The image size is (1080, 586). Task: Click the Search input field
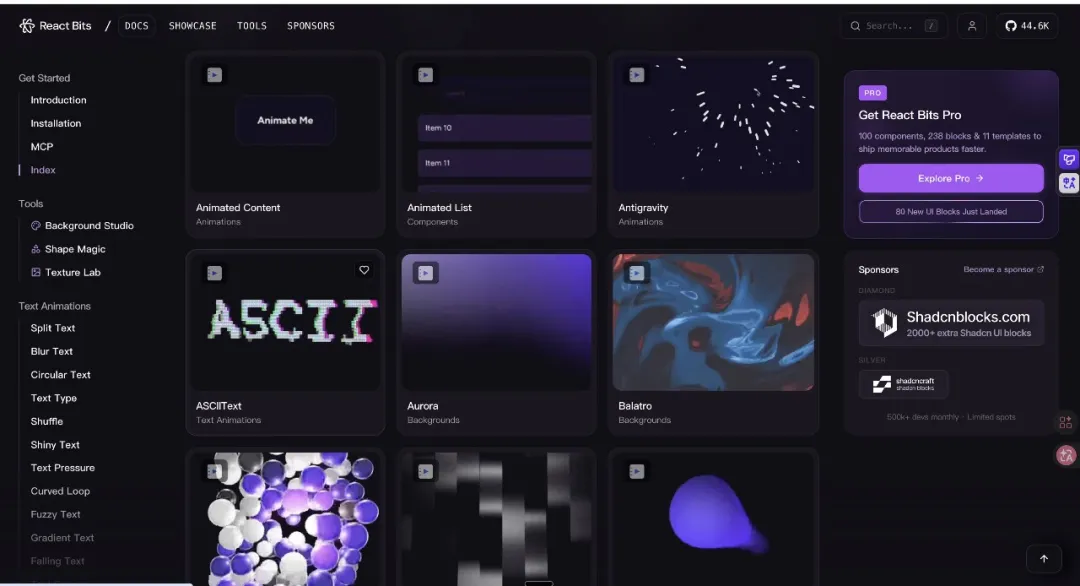(x=893, y=25)
